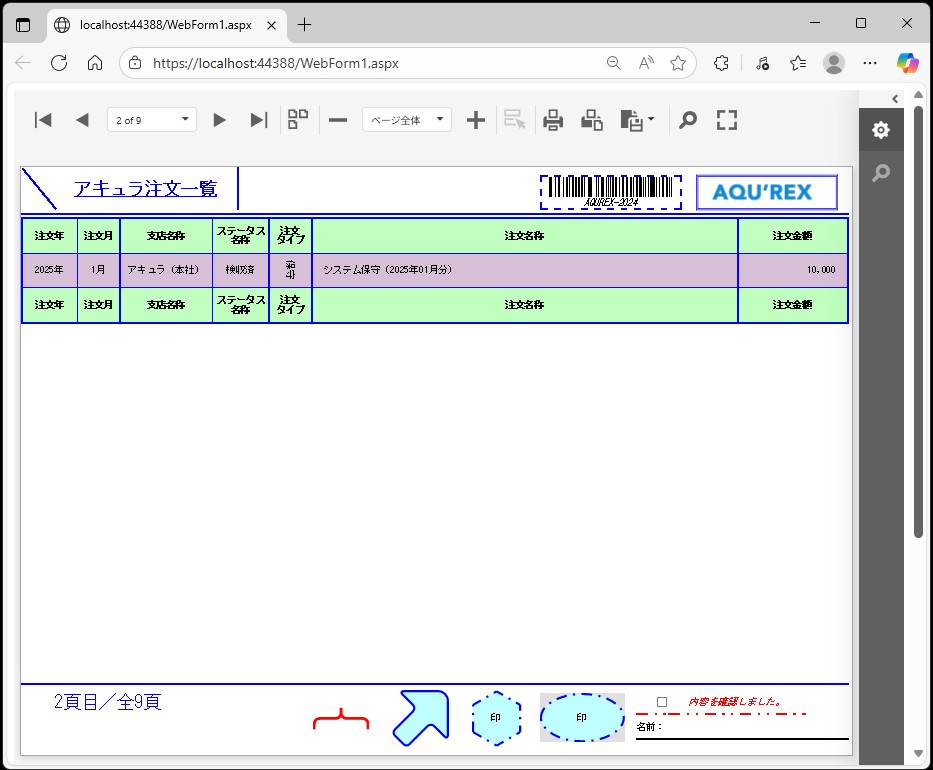
Task: Select the localhost WebForm1.aspx browser tab
Action: (165, 24)
